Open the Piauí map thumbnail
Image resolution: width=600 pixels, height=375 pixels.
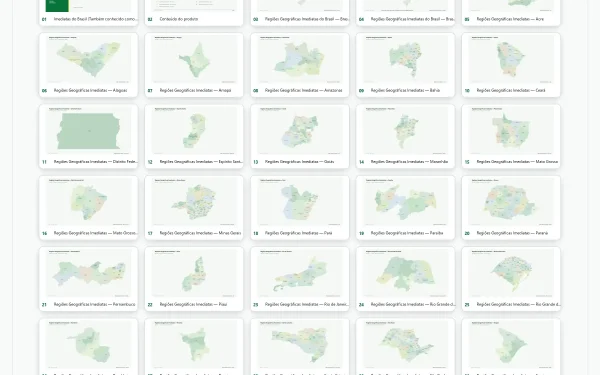(x=194, y=273)
